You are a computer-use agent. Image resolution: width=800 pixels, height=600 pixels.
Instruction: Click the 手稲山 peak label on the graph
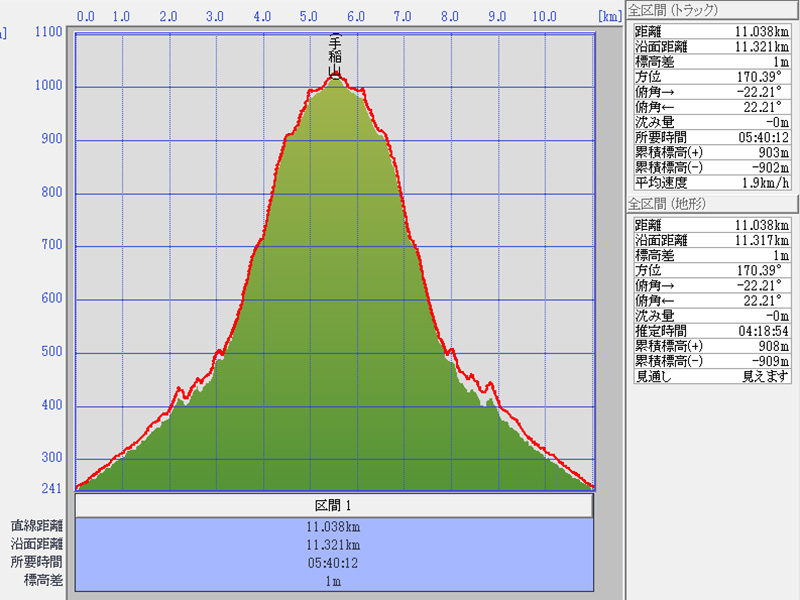[x=335, y=56]
